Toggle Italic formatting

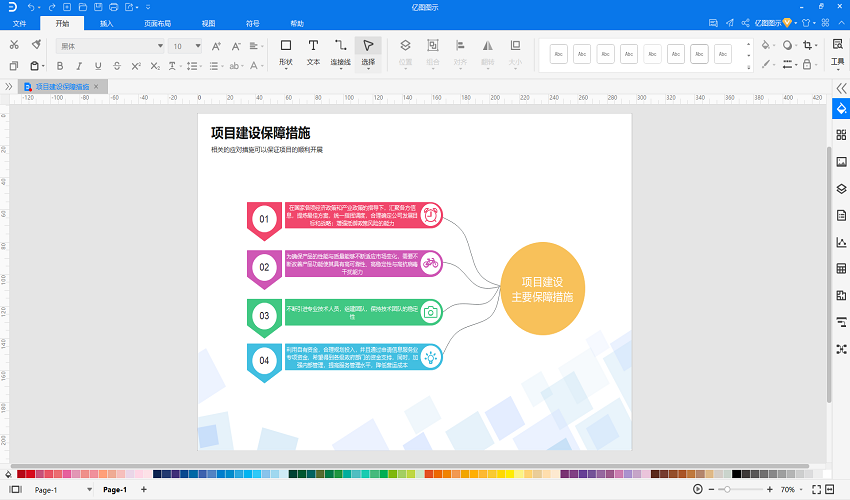coord(79,66)
